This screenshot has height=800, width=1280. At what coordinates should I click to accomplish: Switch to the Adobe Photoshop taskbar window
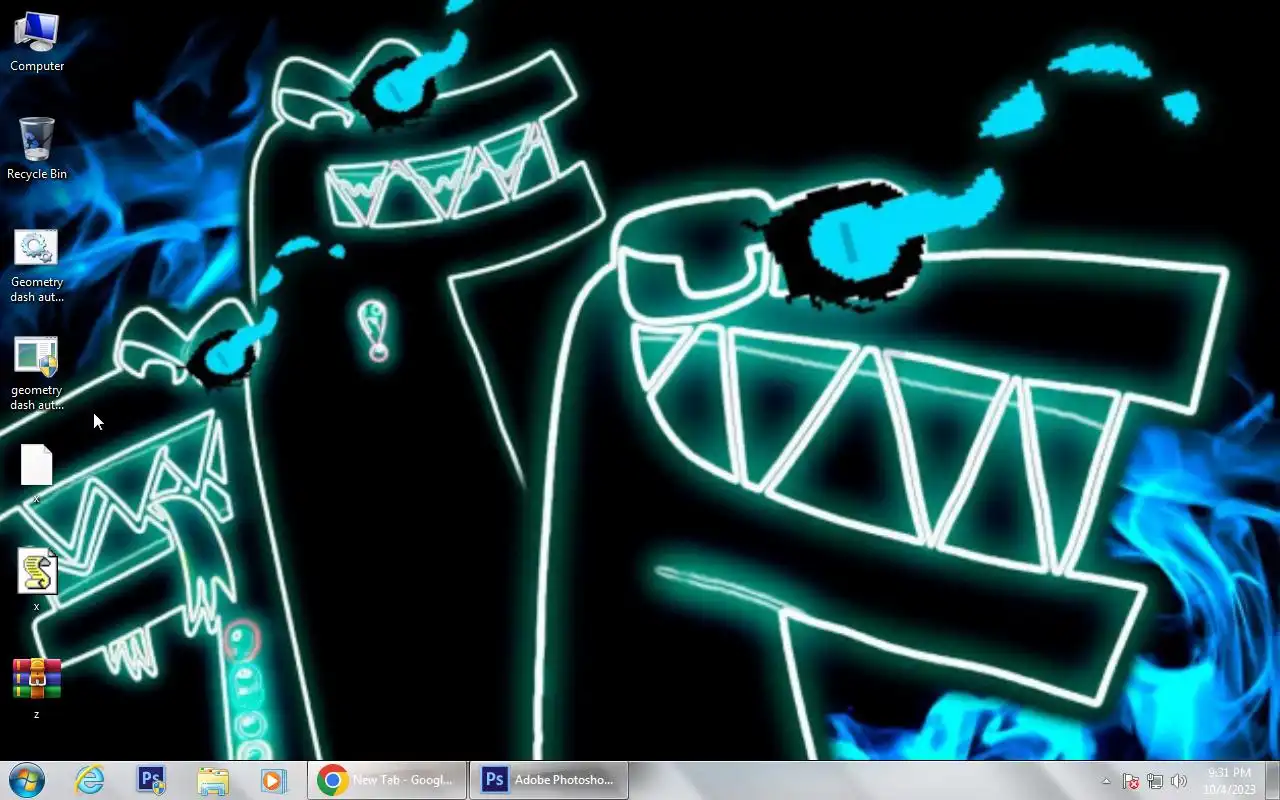[549, 780]
